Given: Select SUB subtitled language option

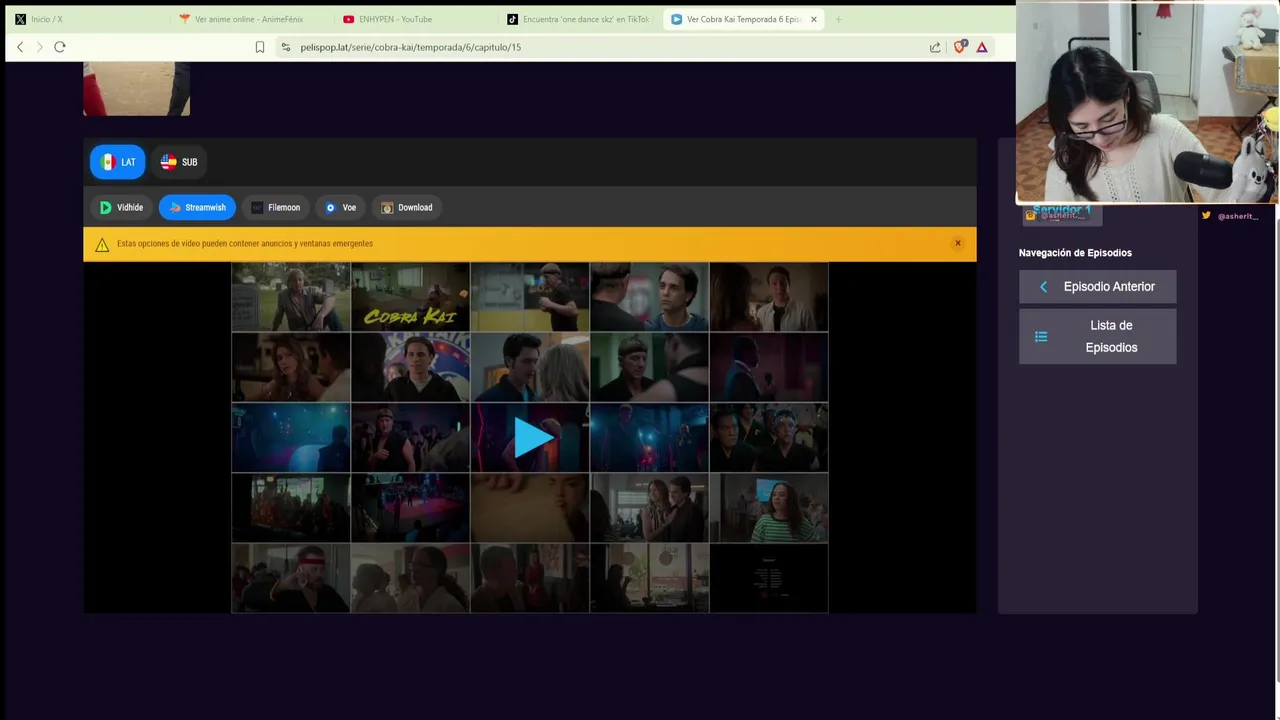Looking at the screenshot, I should (x=179, y=162).
